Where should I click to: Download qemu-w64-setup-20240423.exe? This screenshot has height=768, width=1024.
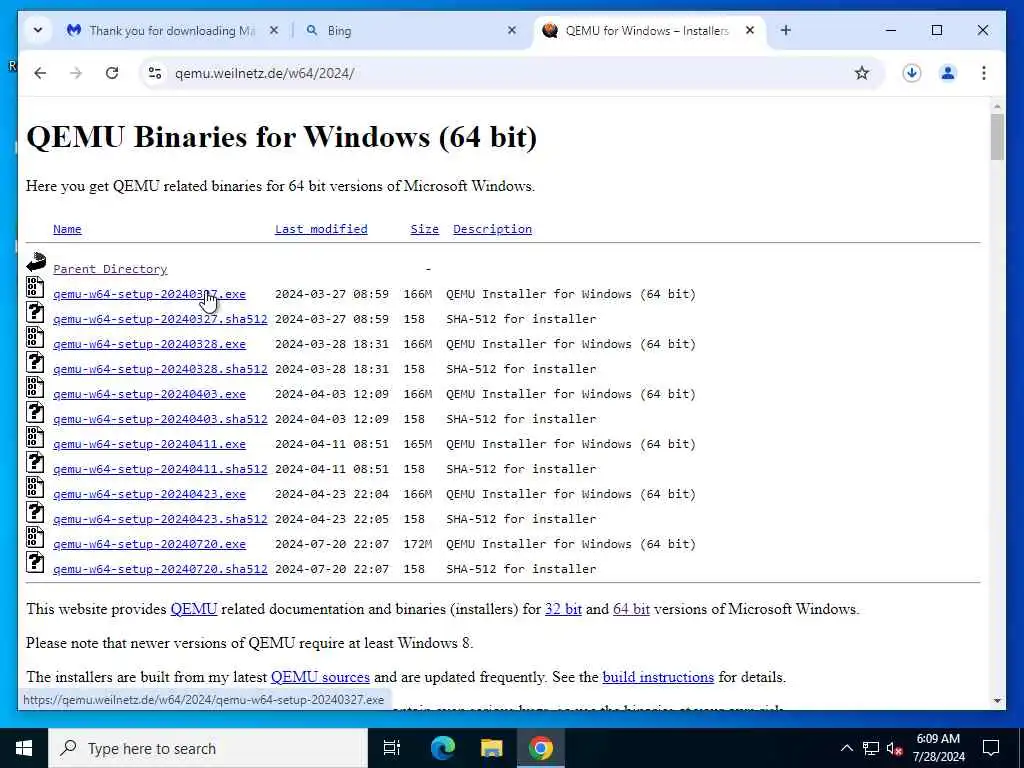(x=150, y=494)
